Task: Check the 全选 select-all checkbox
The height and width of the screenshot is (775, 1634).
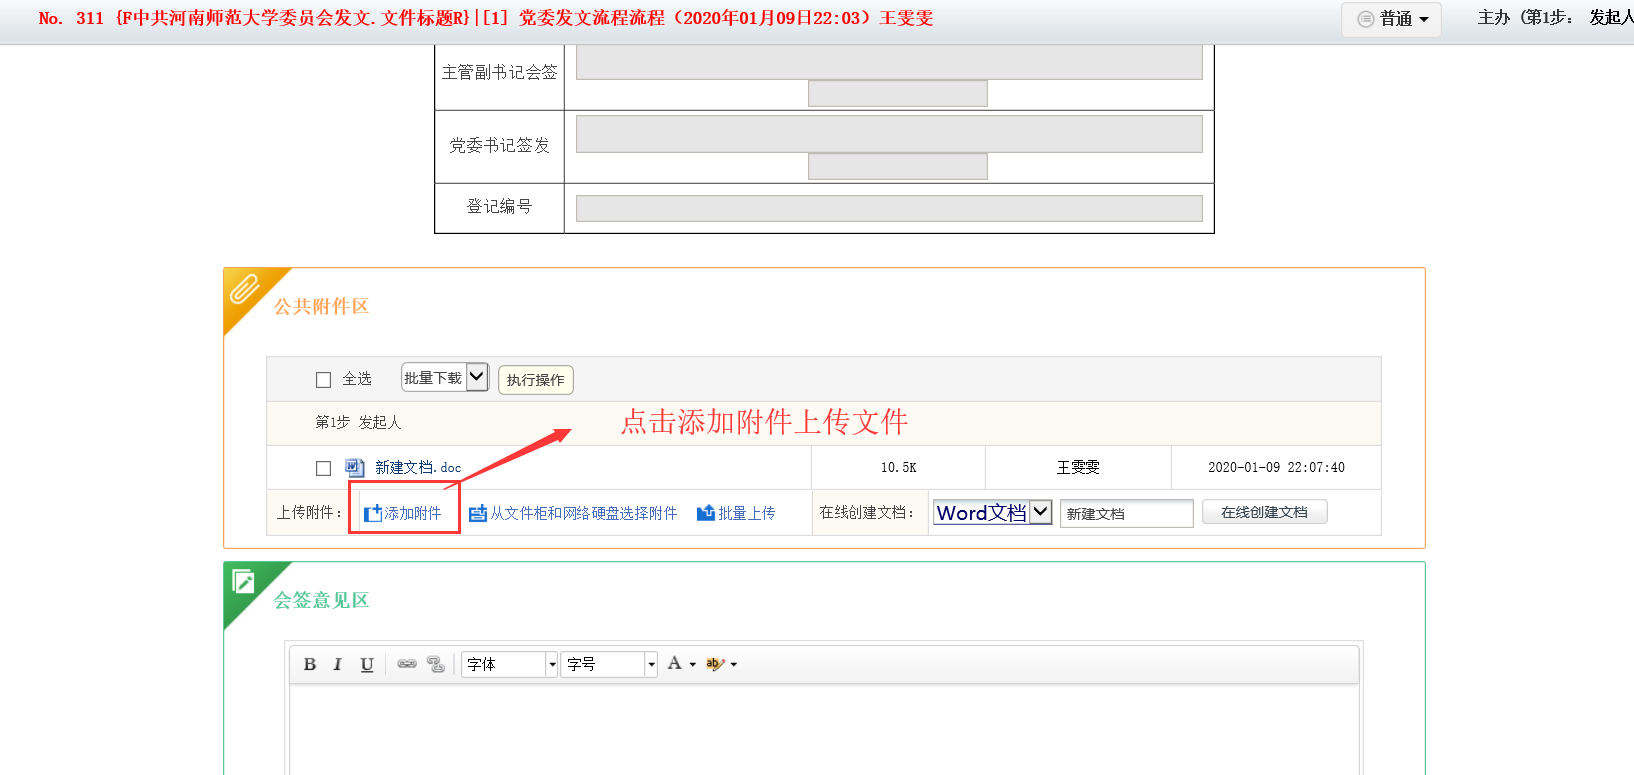Action: [x=323, y=380]
